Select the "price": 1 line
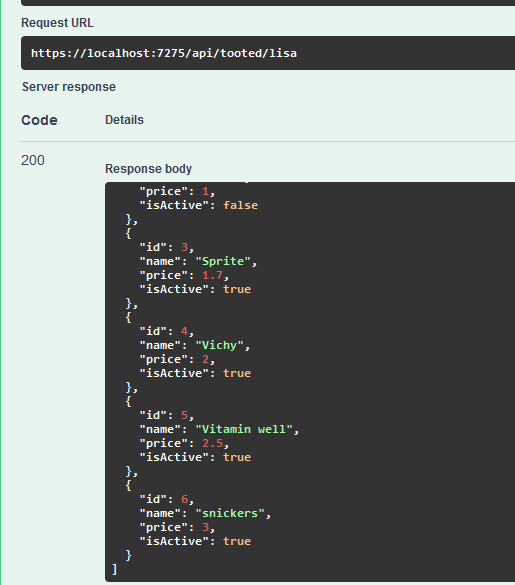 (x=177, y=191)
